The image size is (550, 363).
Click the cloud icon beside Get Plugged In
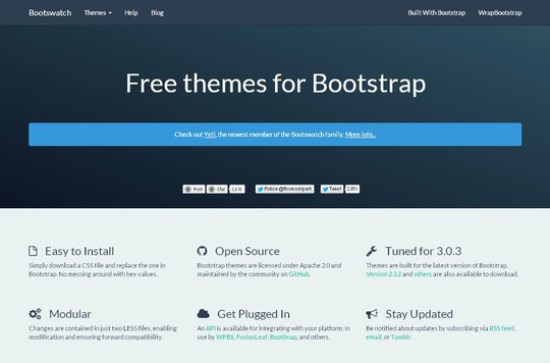pyautogui.click(x=203, y=314)
